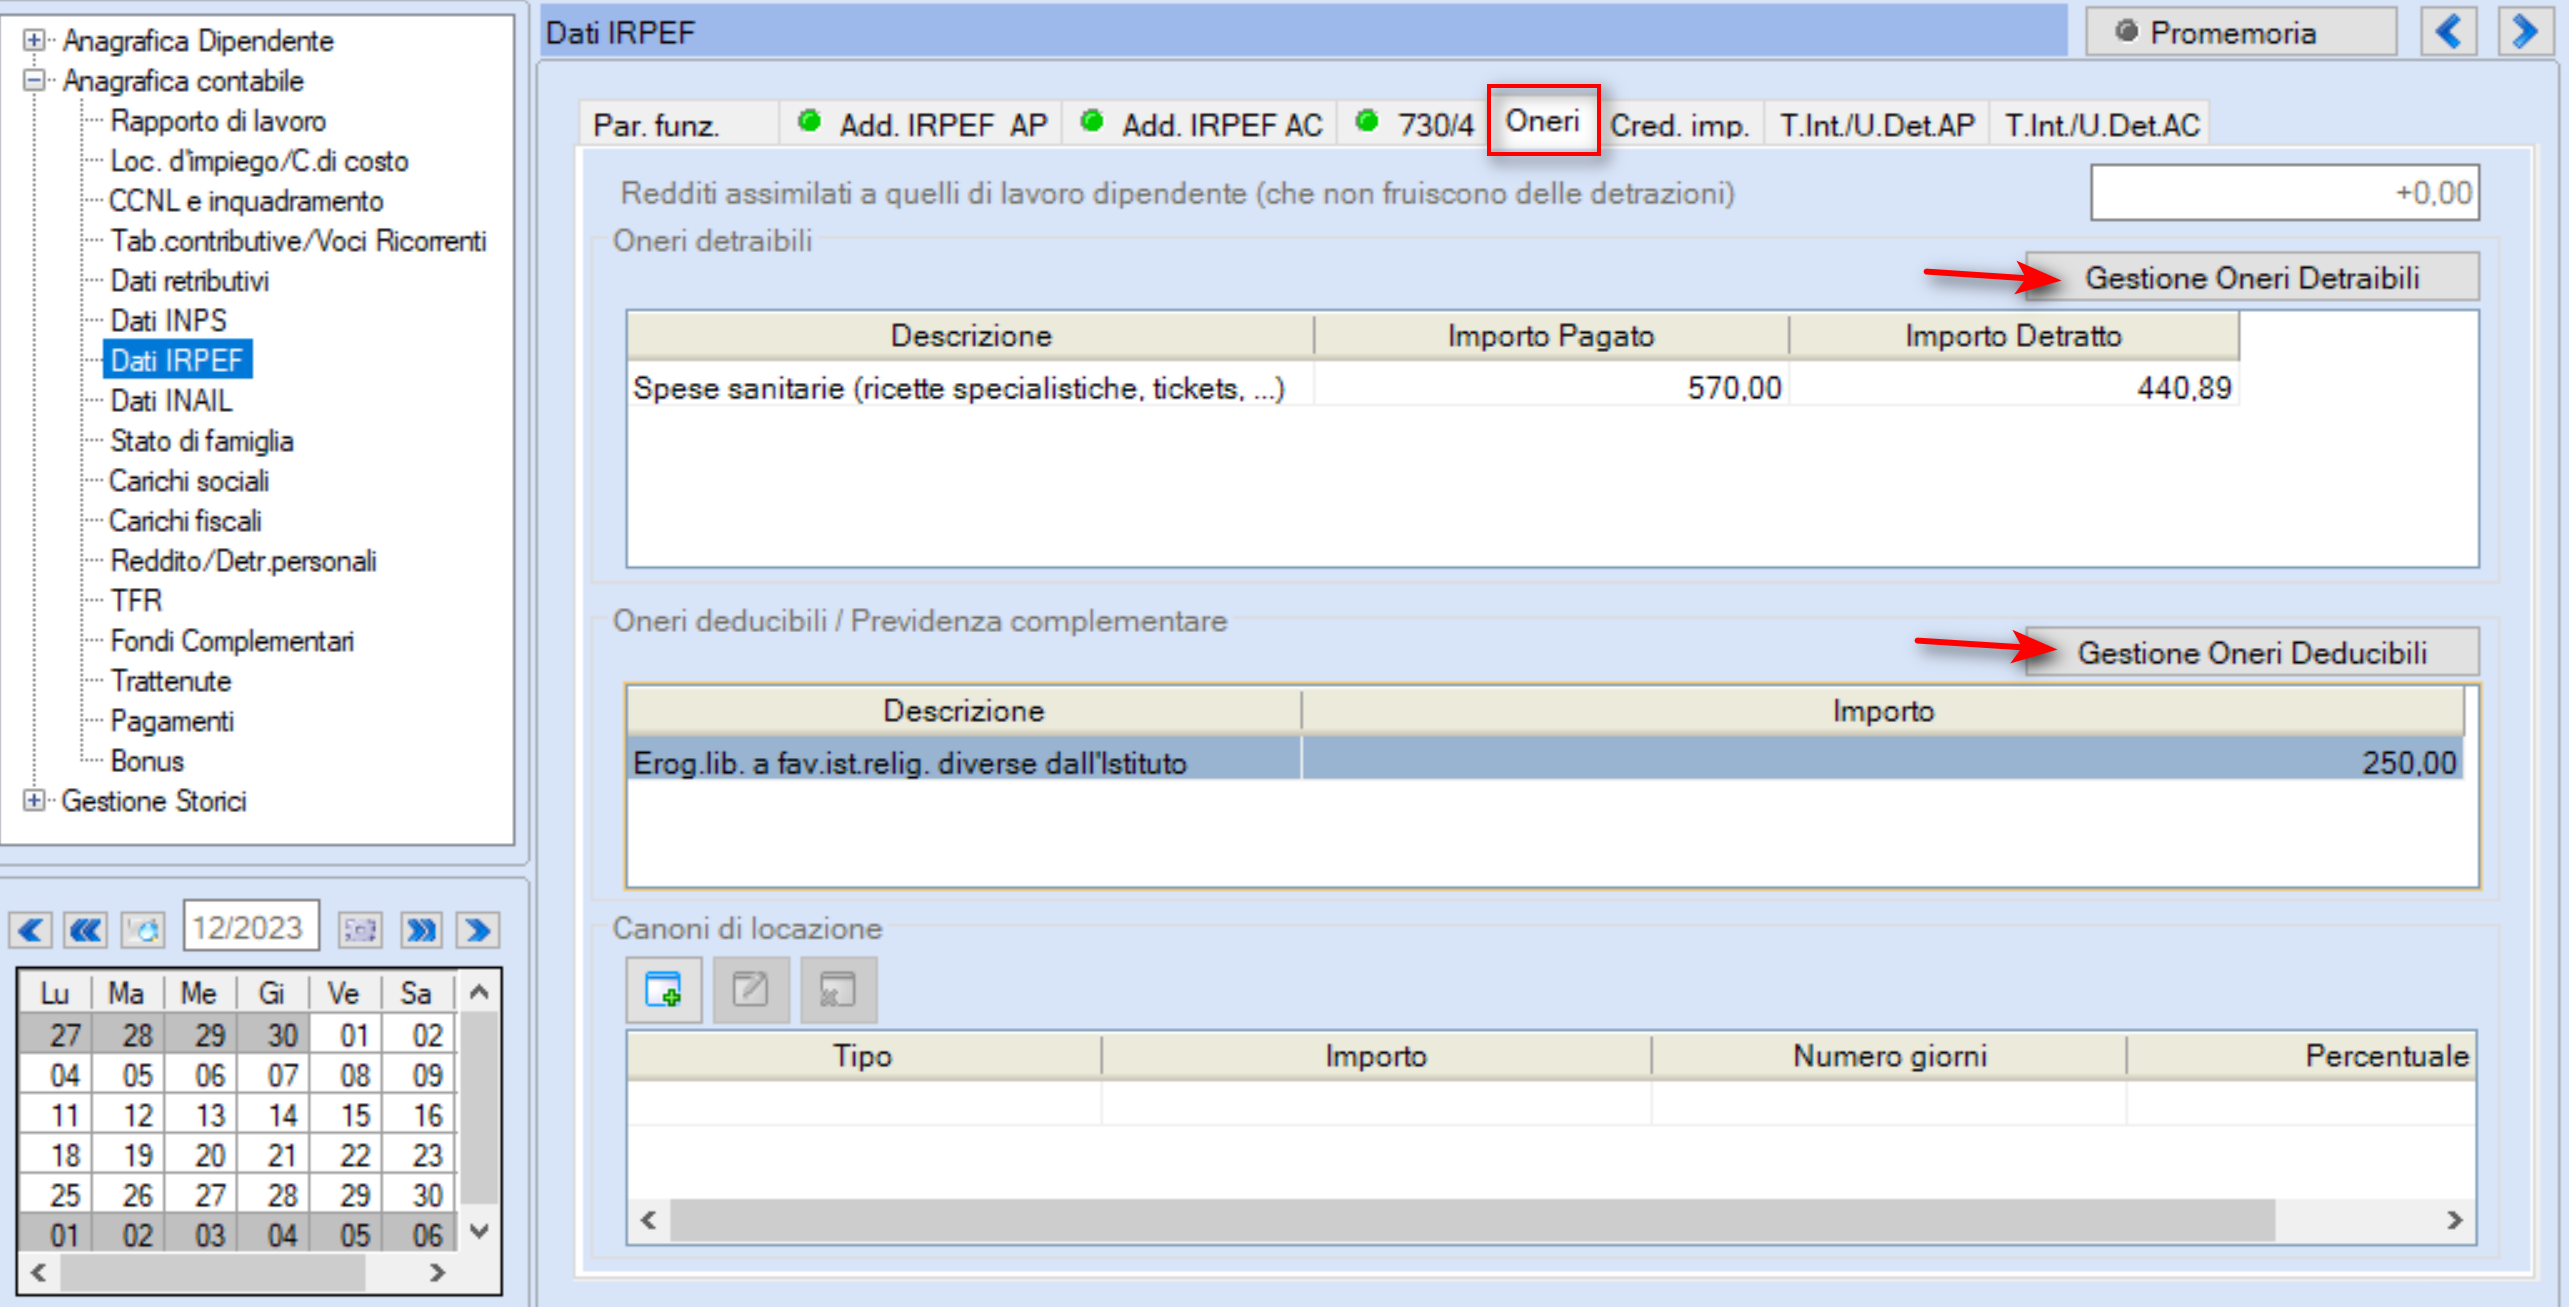The image size is (2569, 1307).
Task: Select TFR in tree
Action: pyautogui.click(x=136, y=600)
